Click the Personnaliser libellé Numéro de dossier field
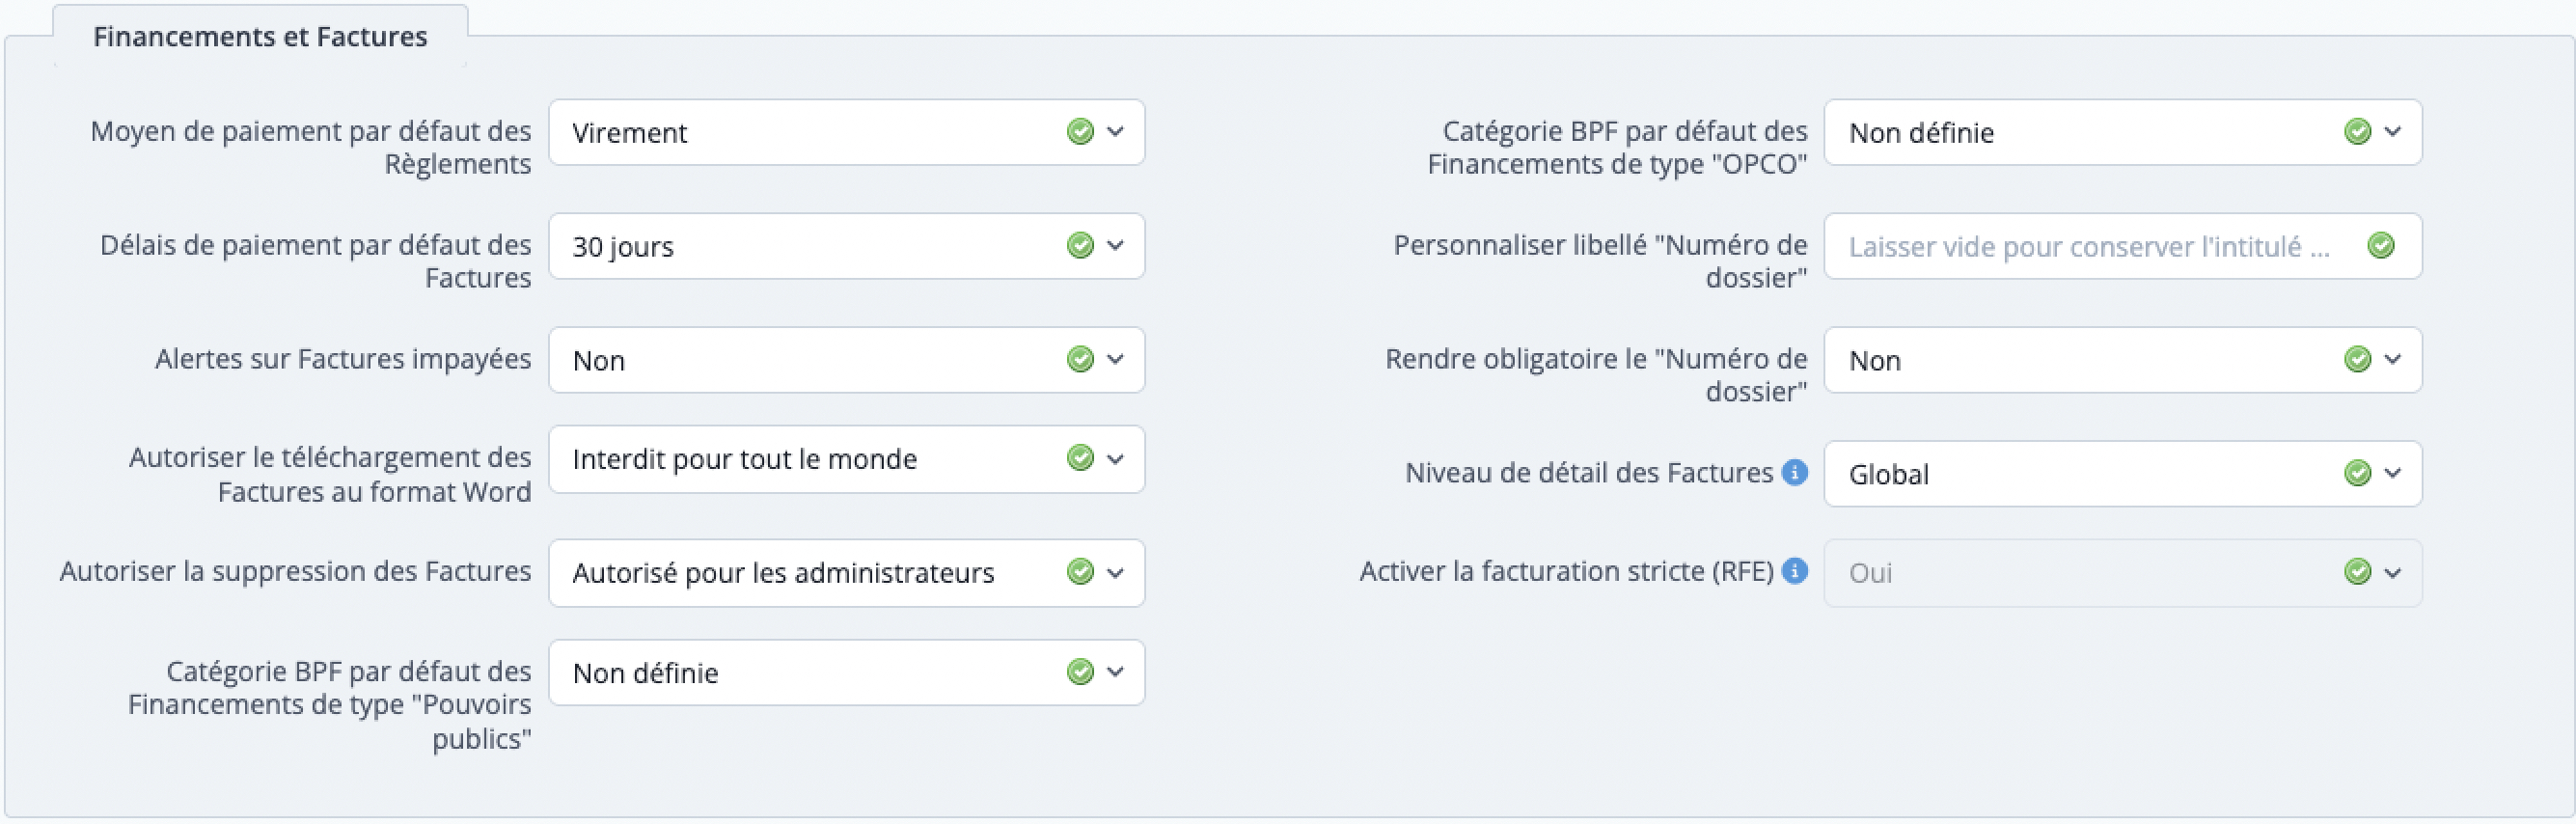2576x824 pixels. 2090,246
